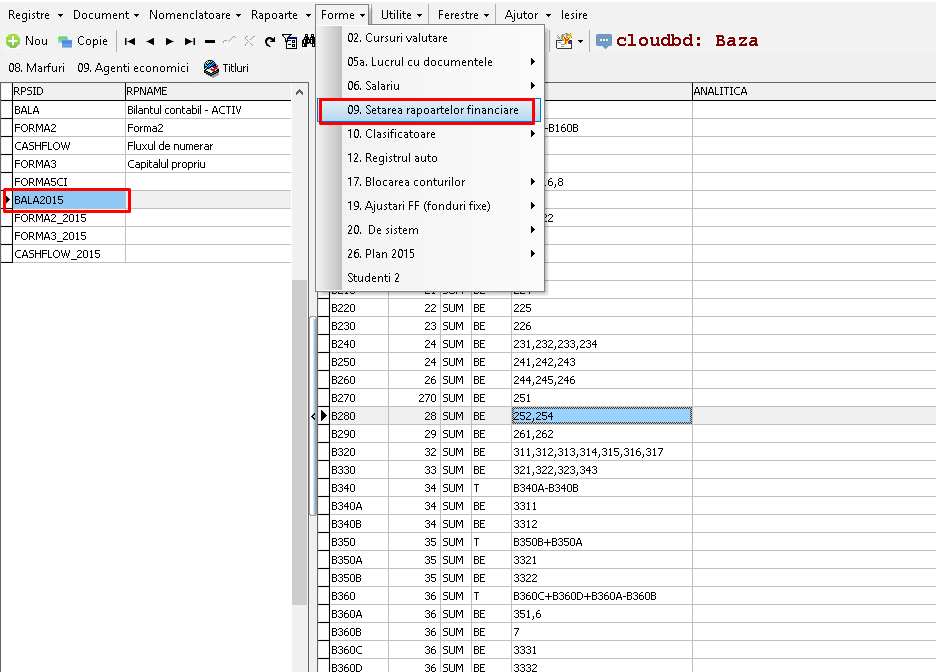The height and width of the screenshot is (672, 936).
Task: Open the 08. Marfuri shortcut
Action: pos(36,68)
